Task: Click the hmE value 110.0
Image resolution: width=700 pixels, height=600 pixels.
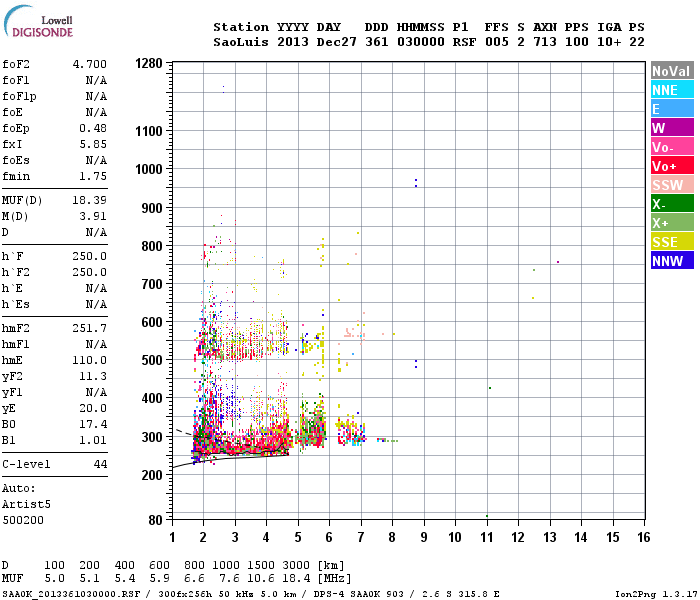Action: 90,360
